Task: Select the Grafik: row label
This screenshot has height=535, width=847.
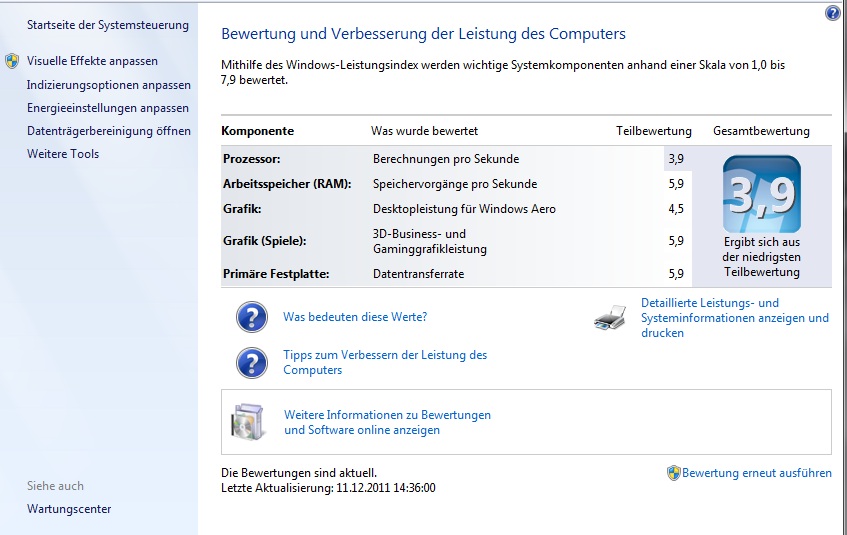Action: pos(242,209)
